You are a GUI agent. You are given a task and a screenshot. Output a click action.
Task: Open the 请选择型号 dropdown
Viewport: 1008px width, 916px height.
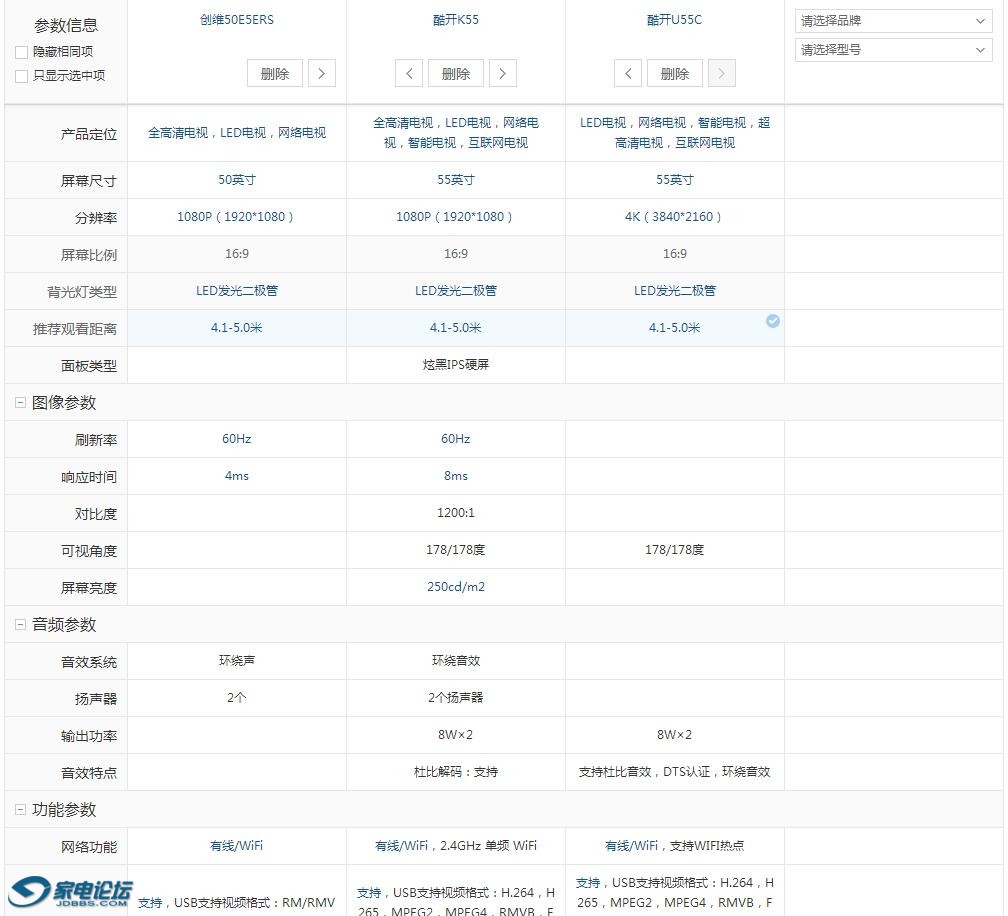click(x=892, y=50)
